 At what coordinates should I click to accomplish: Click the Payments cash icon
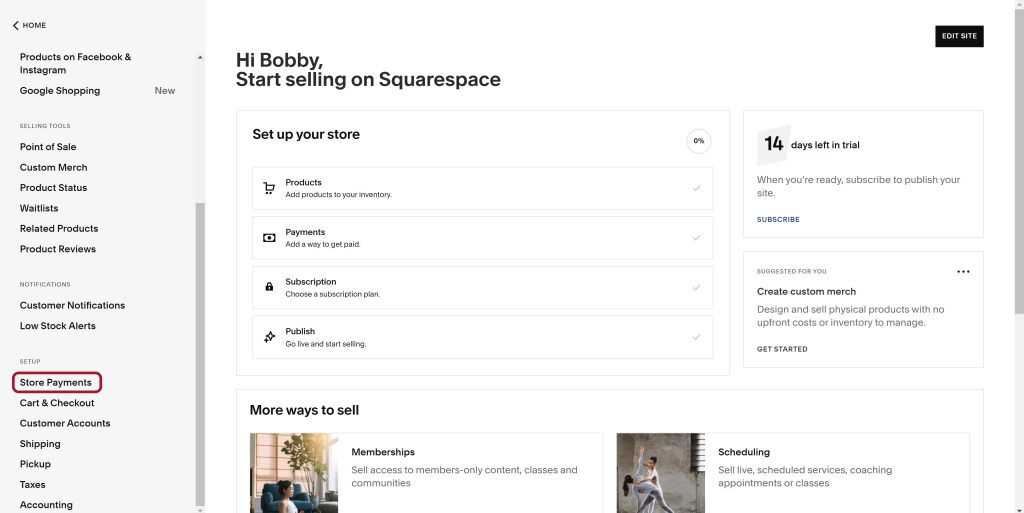point(268,238)
